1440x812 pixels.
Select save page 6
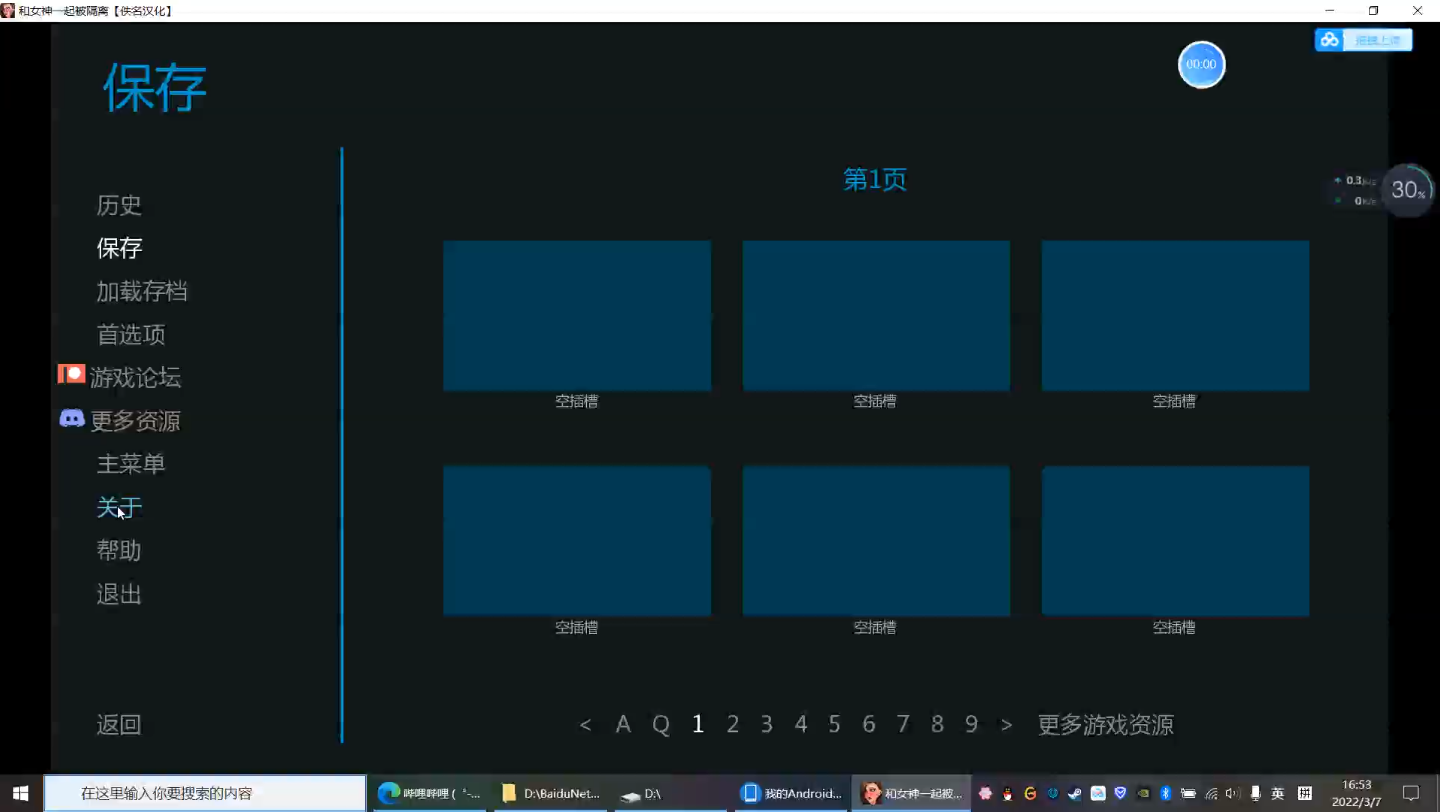click(x=868, y=725)
